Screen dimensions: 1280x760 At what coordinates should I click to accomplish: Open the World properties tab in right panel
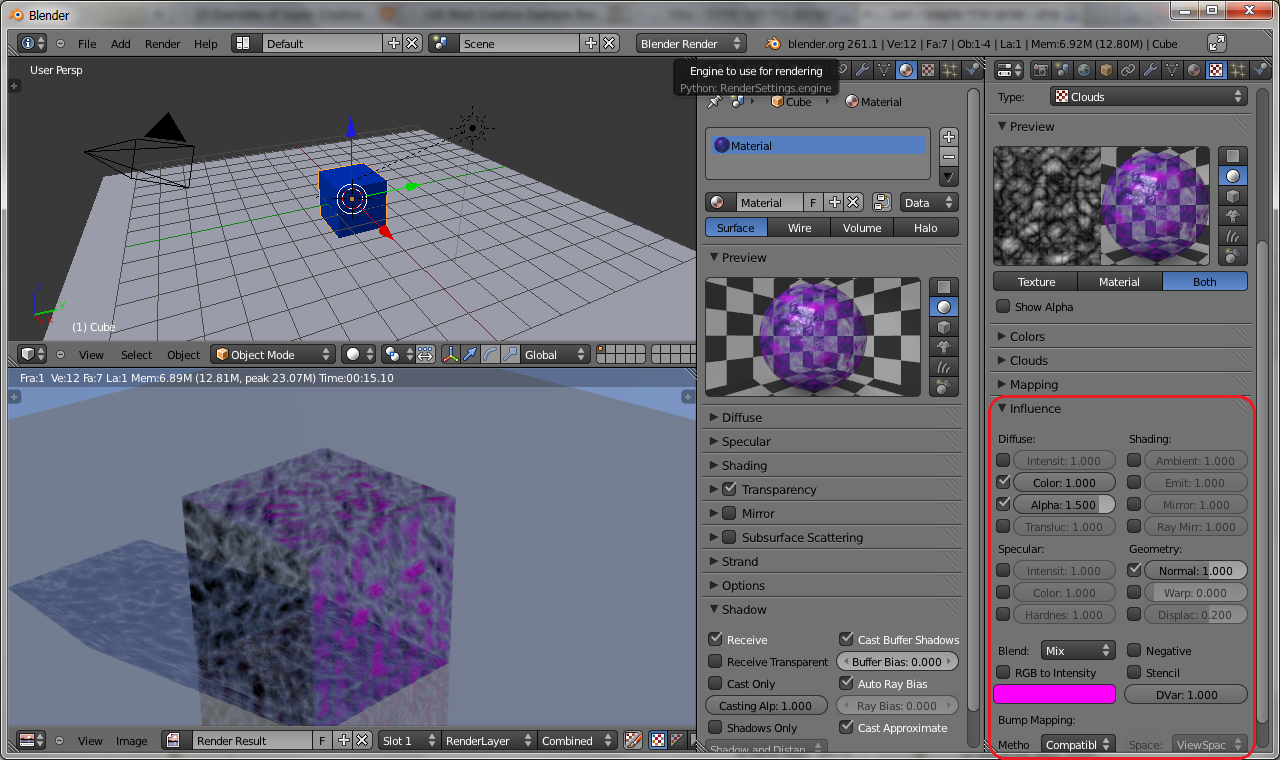pyautogui.click(x=1084, y=70)
